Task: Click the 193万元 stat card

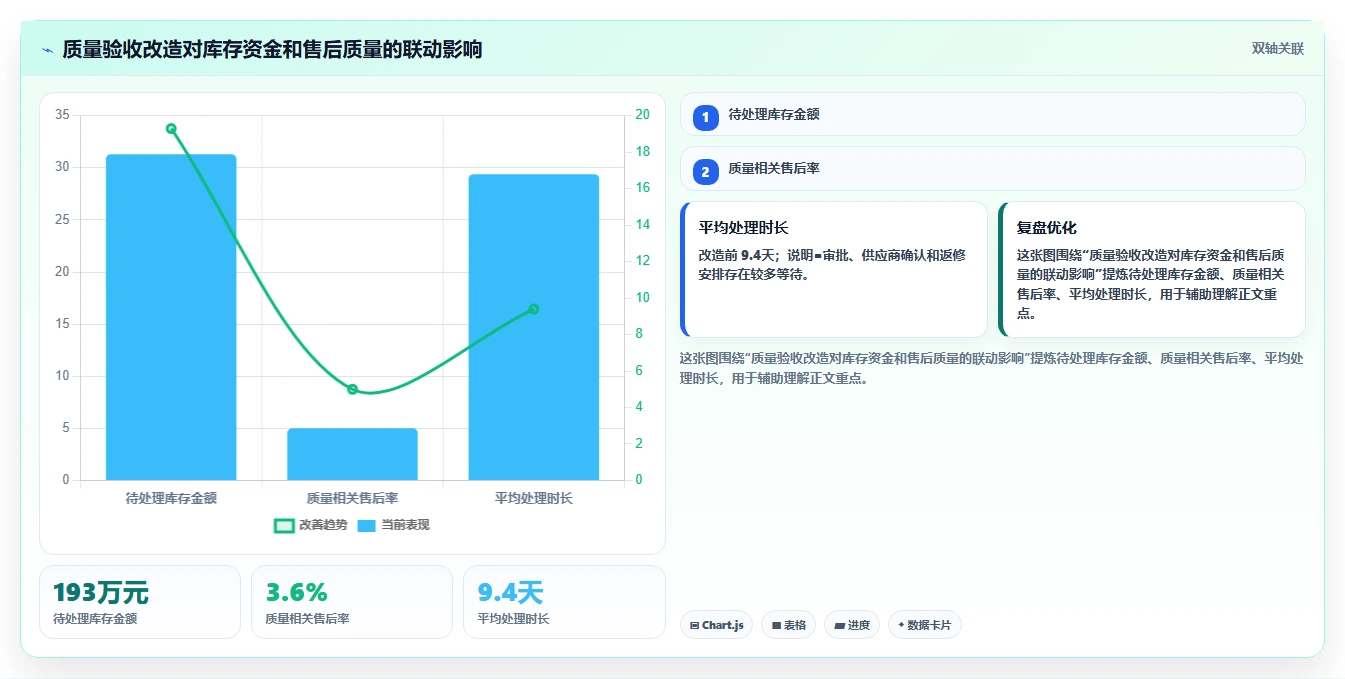Action: coord(140,602)
